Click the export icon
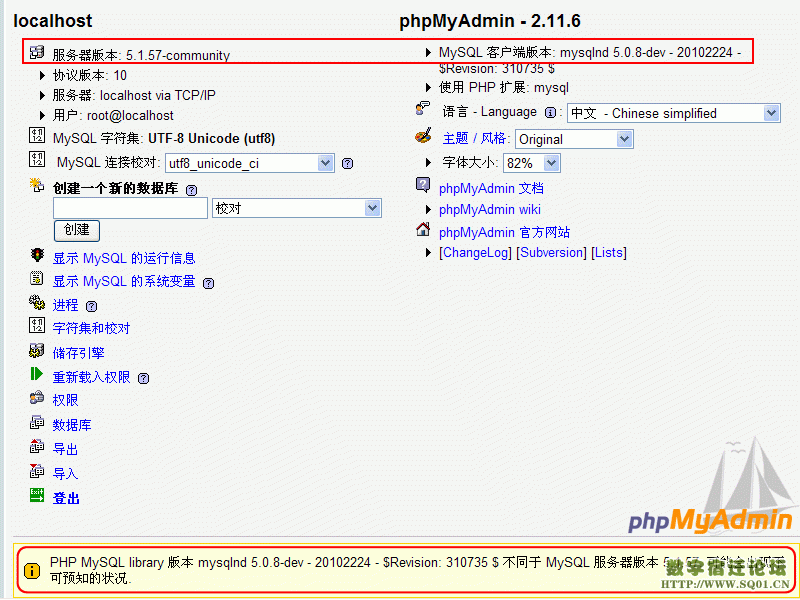This screenshot has height=600, width=800. pyautogui.click(x=37, y=446)
